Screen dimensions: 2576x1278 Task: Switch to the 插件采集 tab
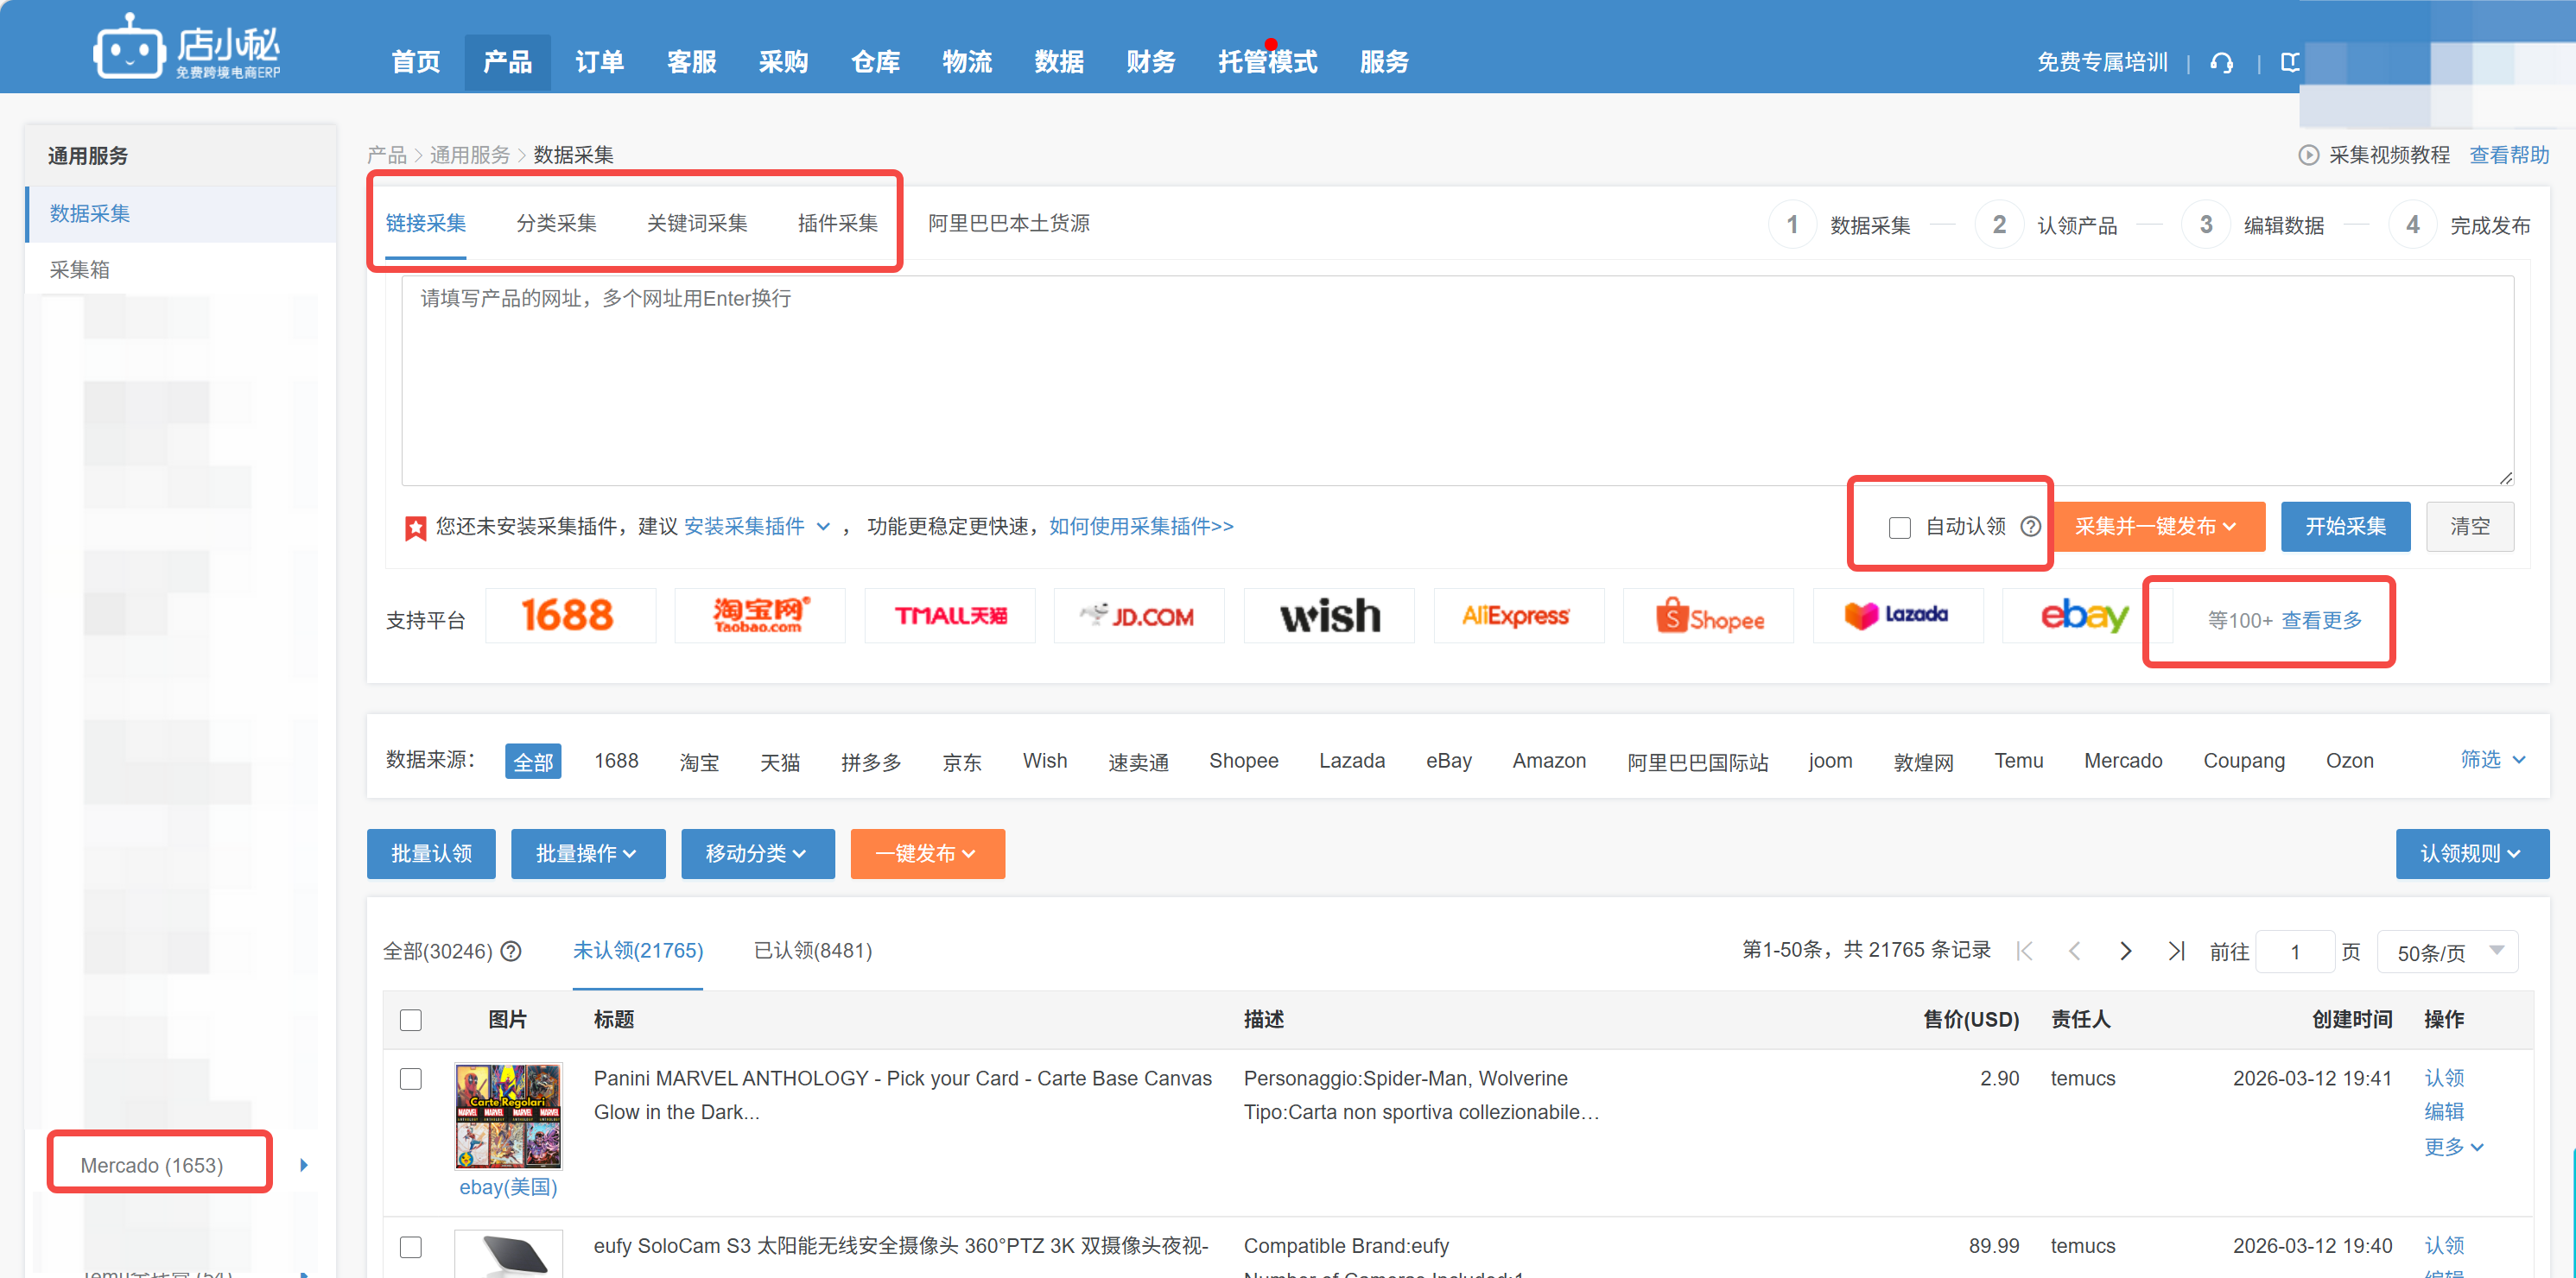[838, 224]
